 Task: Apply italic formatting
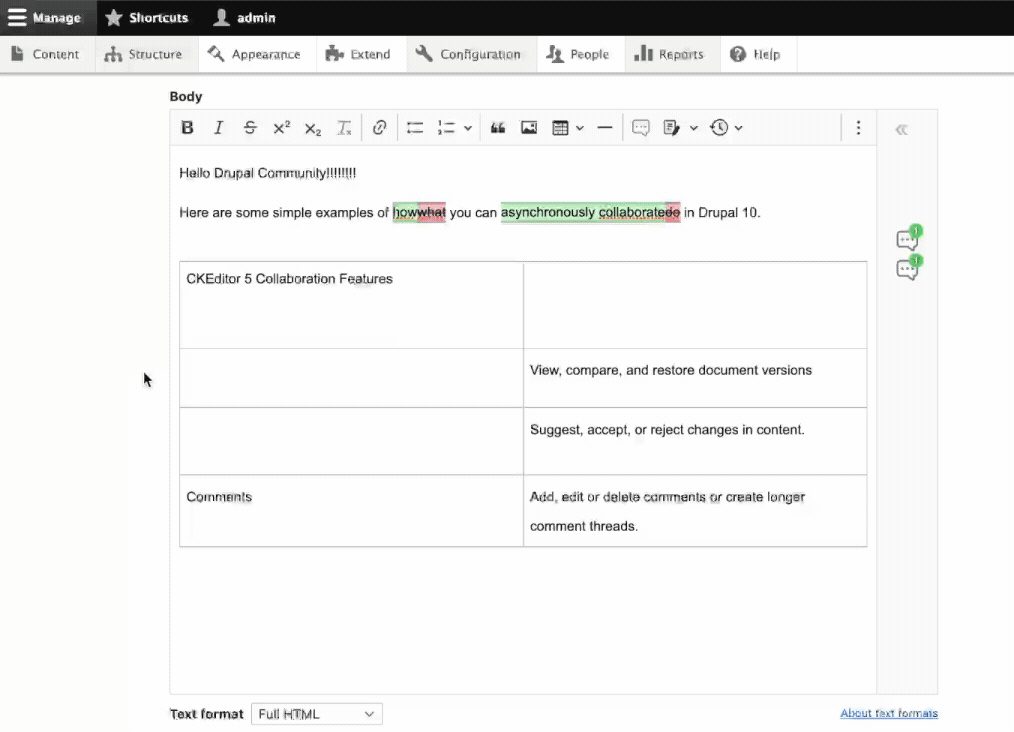[219, 127]
